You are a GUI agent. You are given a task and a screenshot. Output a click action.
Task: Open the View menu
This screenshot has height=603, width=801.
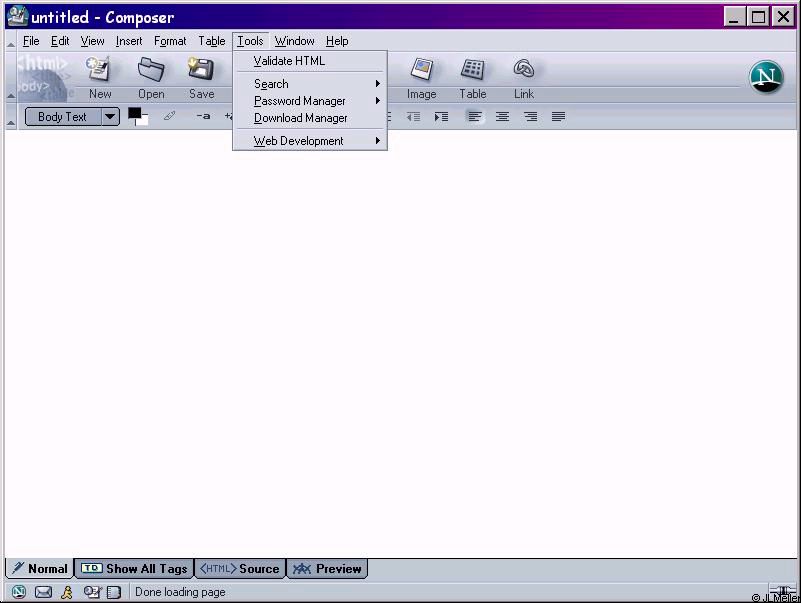(92, 41)
